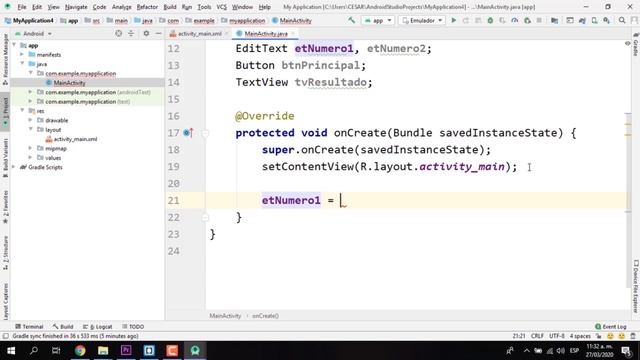Open the Build menu
Image resolution: width=640 pixels, height=360 pixels.
[x=170, y=7]
